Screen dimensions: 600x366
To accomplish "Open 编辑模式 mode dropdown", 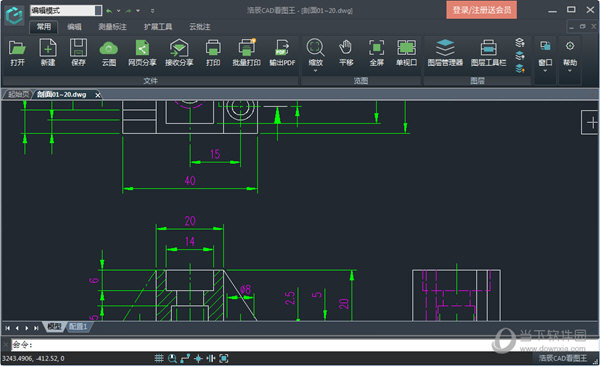I will pos(98,10).
